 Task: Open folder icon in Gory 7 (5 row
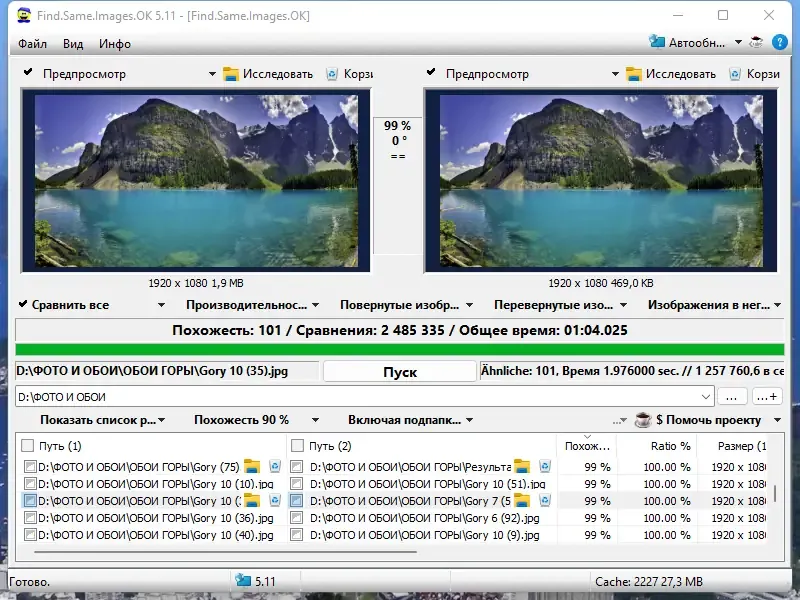point(522,501)
